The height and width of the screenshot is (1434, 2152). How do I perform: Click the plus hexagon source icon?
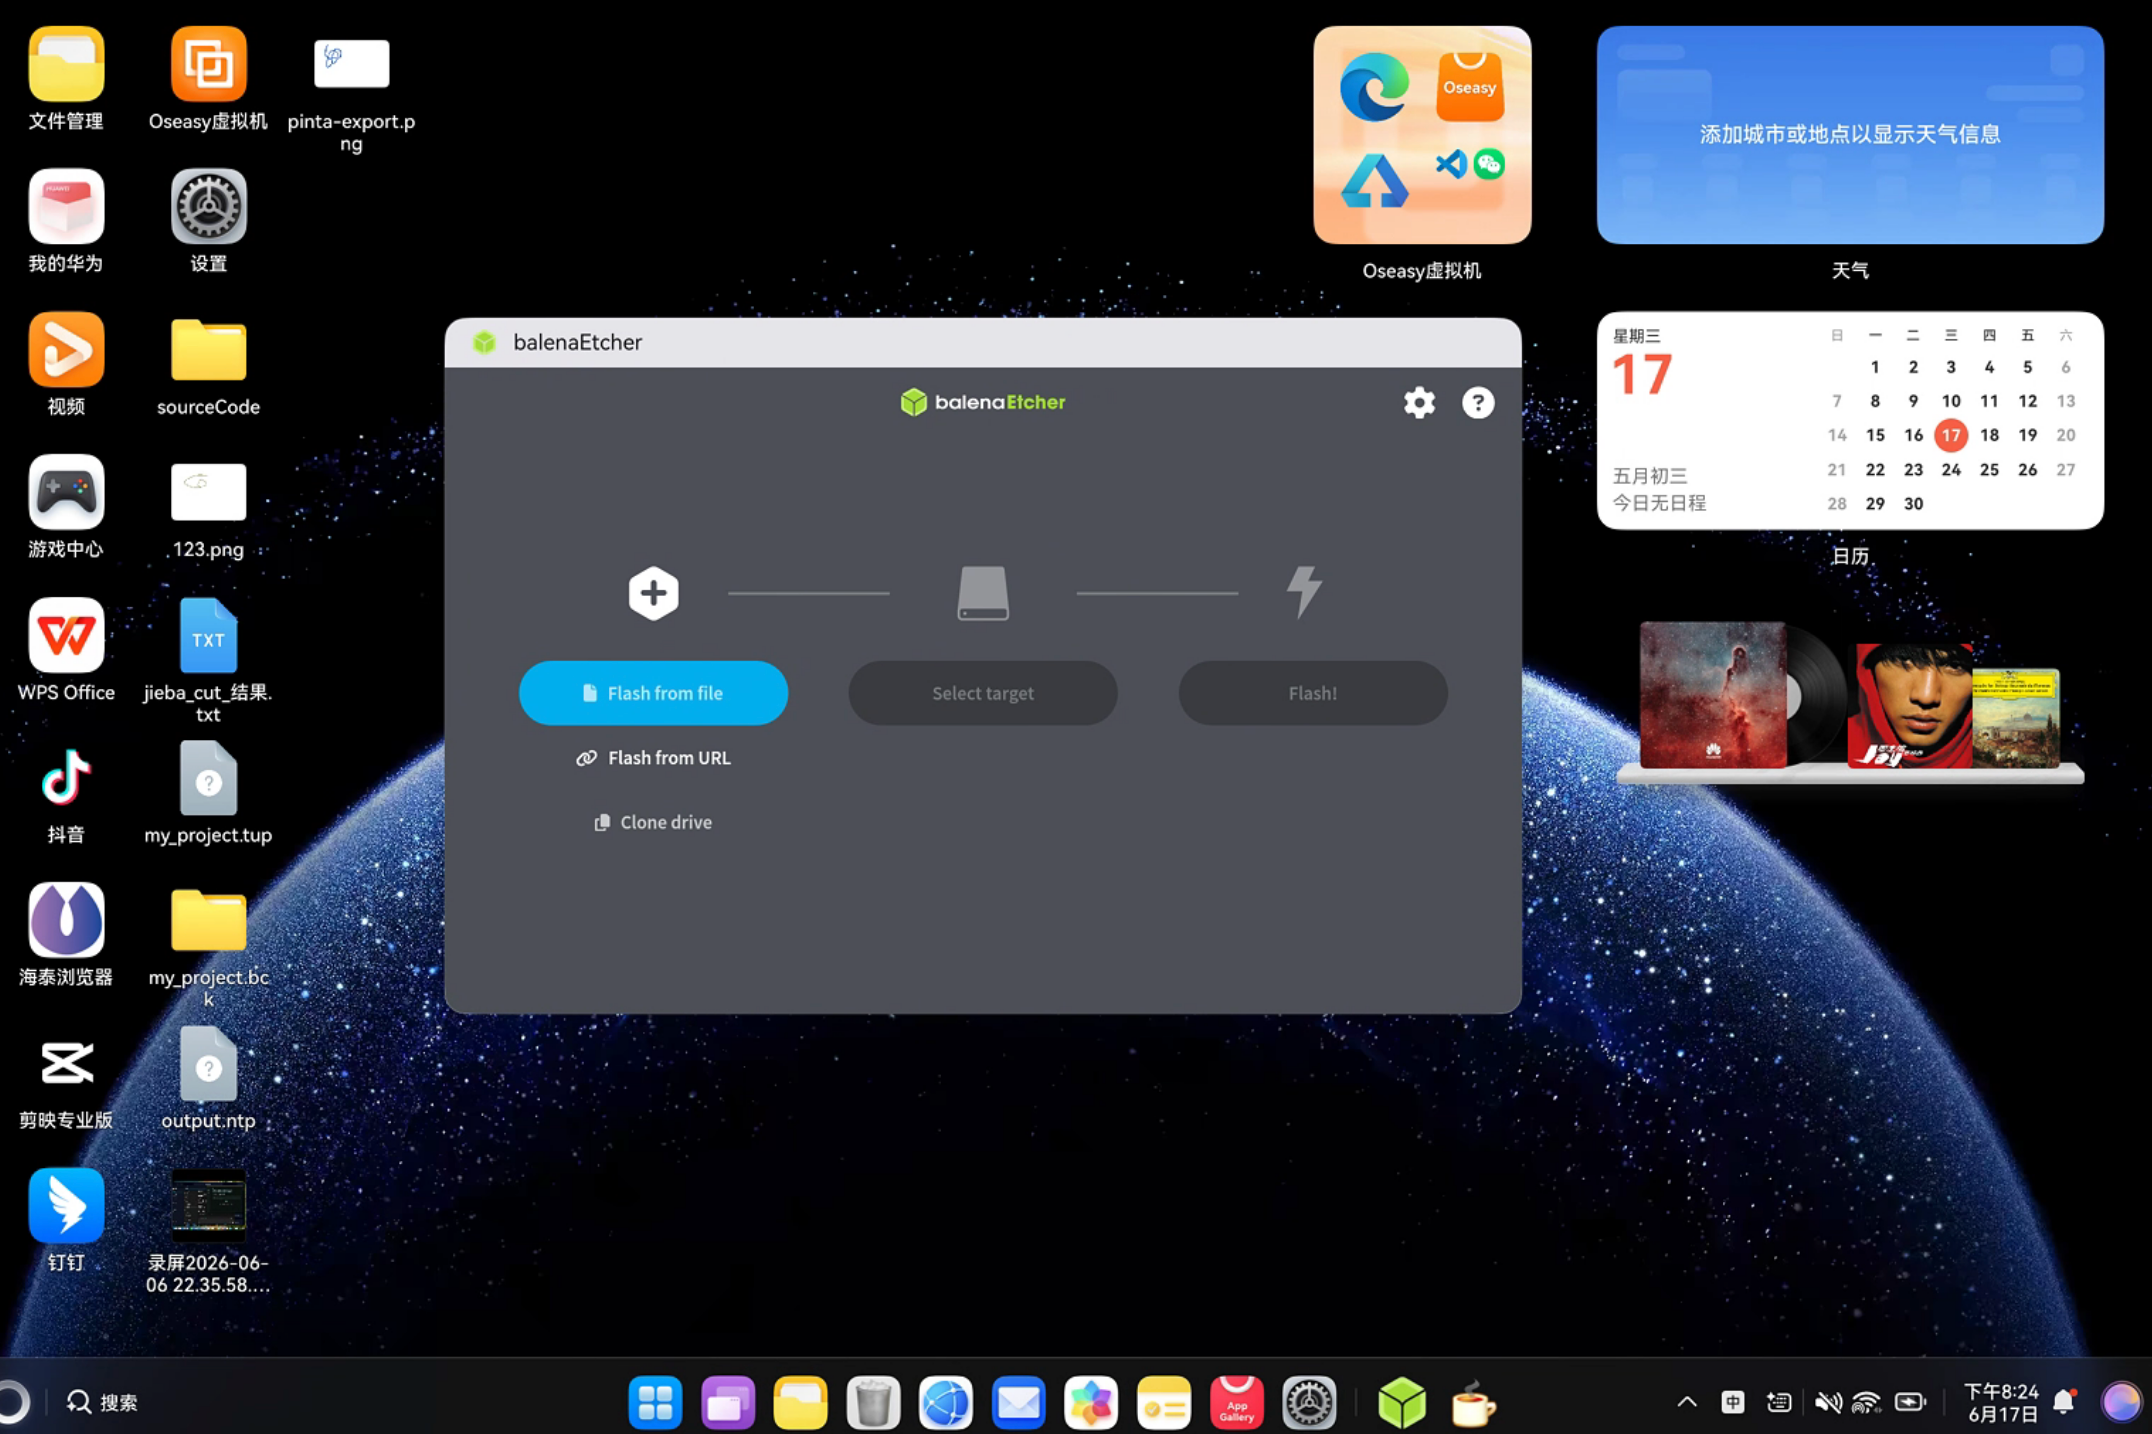(x=653, y=593)
